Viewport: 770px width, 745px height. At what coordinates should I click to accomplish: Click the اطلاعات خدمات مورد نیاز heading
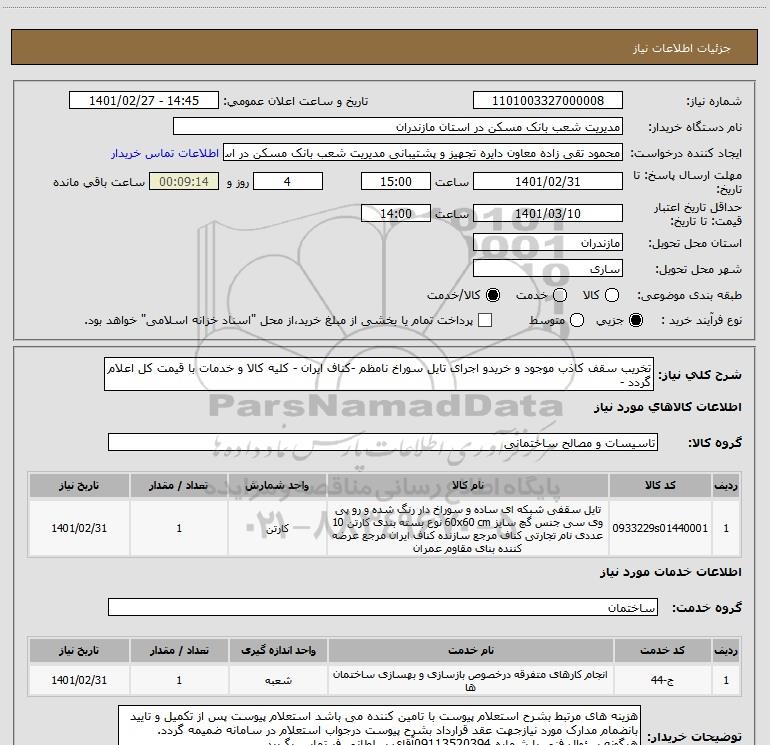(670, 572)
